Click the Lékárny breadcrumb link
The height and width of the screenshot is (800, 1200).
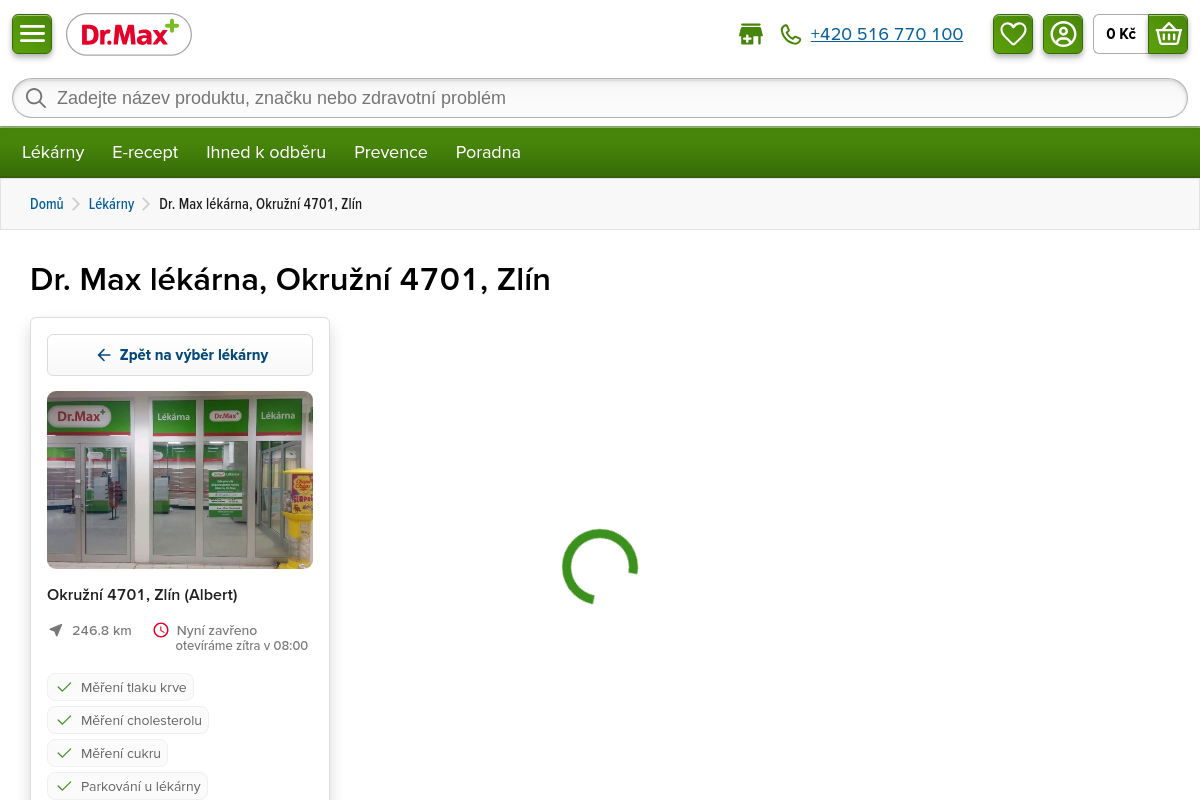pos(111,204)
